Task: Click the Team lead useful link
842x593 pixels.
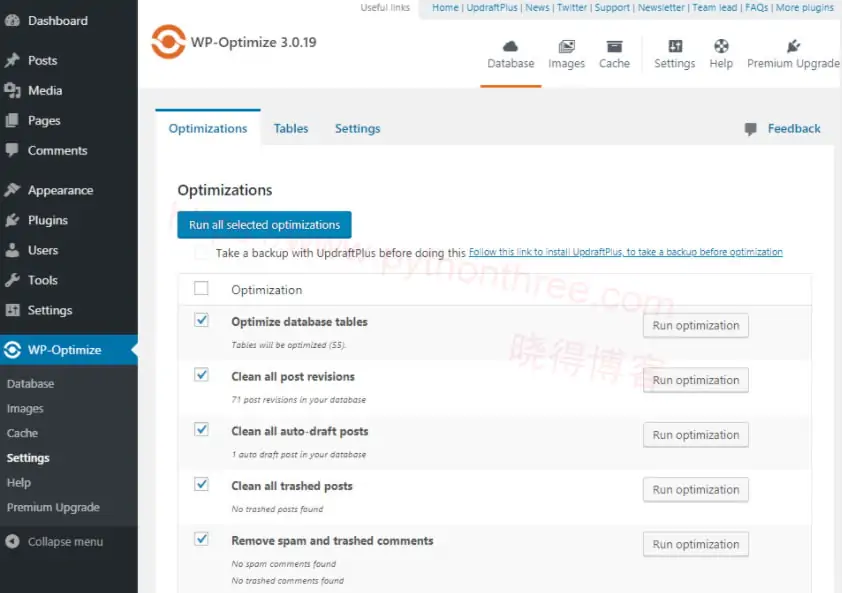Action: coord(714,8)
